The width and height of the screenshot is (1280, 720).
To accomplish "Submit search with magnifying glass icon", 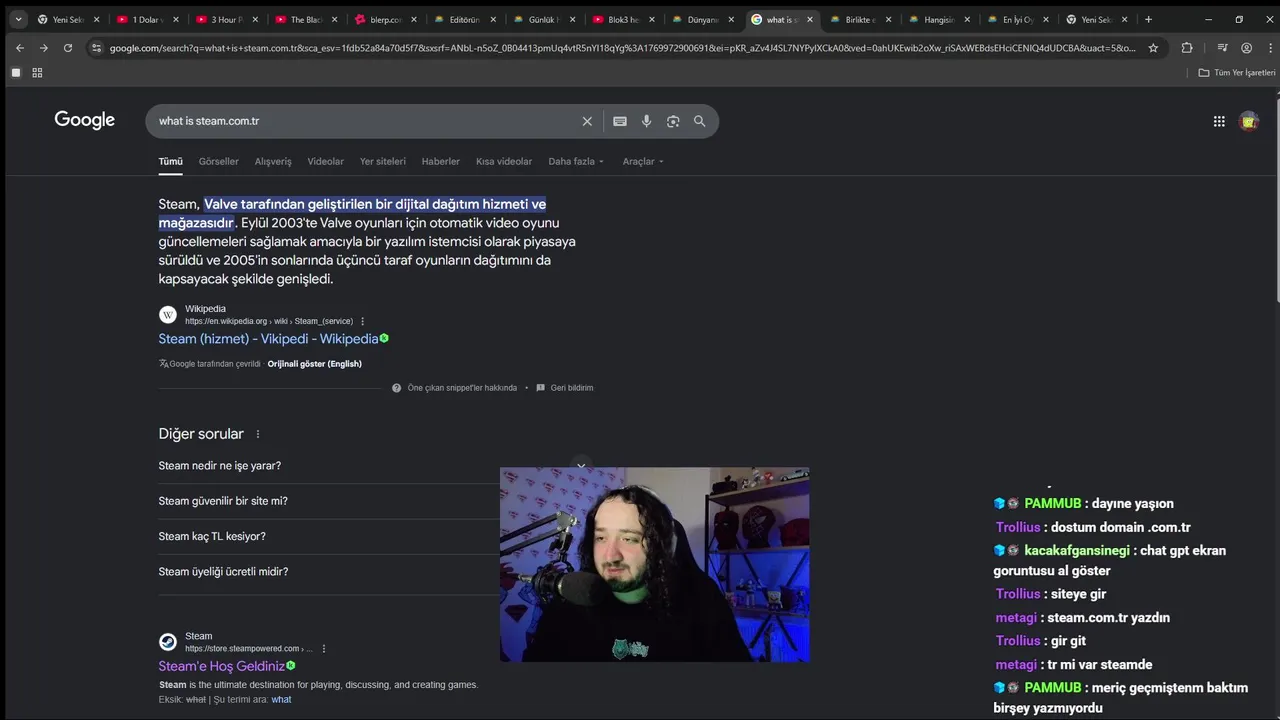I will coord(699,121).
